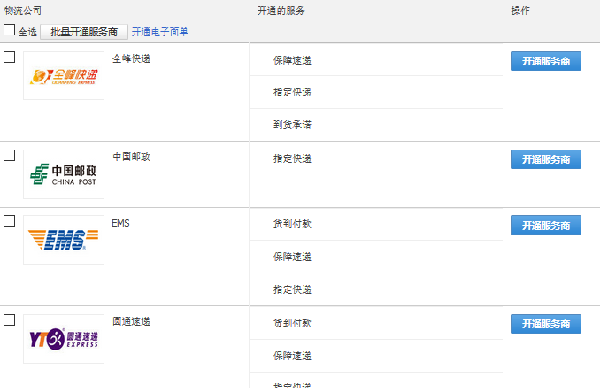Select 货到付款 service under EMS
The image size is (600, 388).
coord(292,223)
